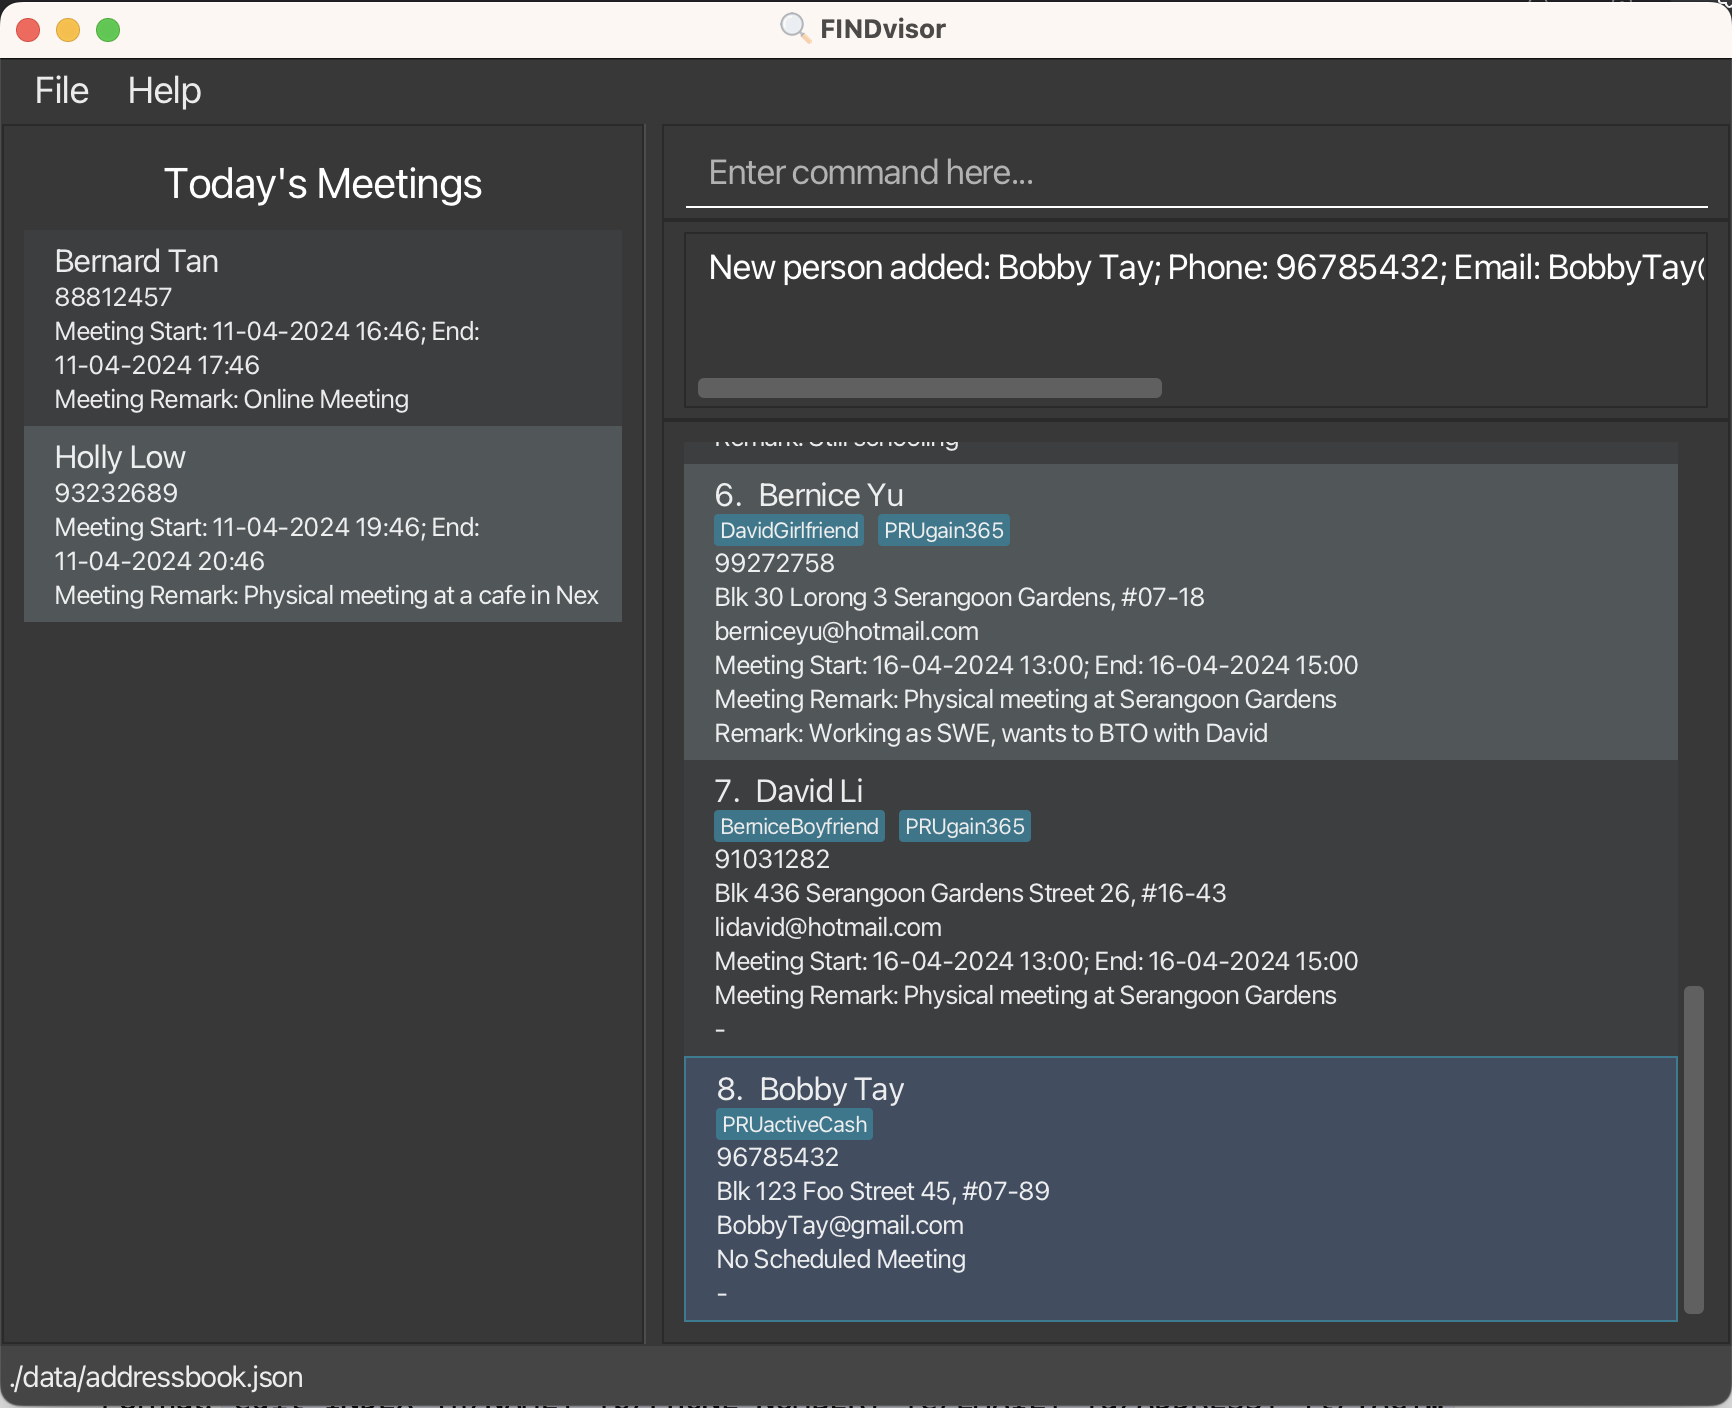Click address Blk 30 Lorong 3 Serangoon Gardens
This screenshot has width=1732, height=1408.
pyautogui.click(x=959, y=597)
